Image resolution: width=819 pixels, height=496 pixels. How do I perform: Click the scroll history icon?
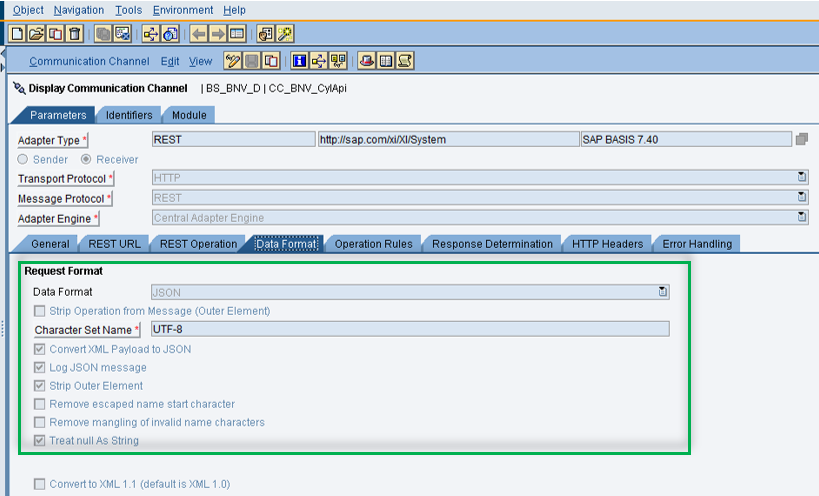(405, 61)
